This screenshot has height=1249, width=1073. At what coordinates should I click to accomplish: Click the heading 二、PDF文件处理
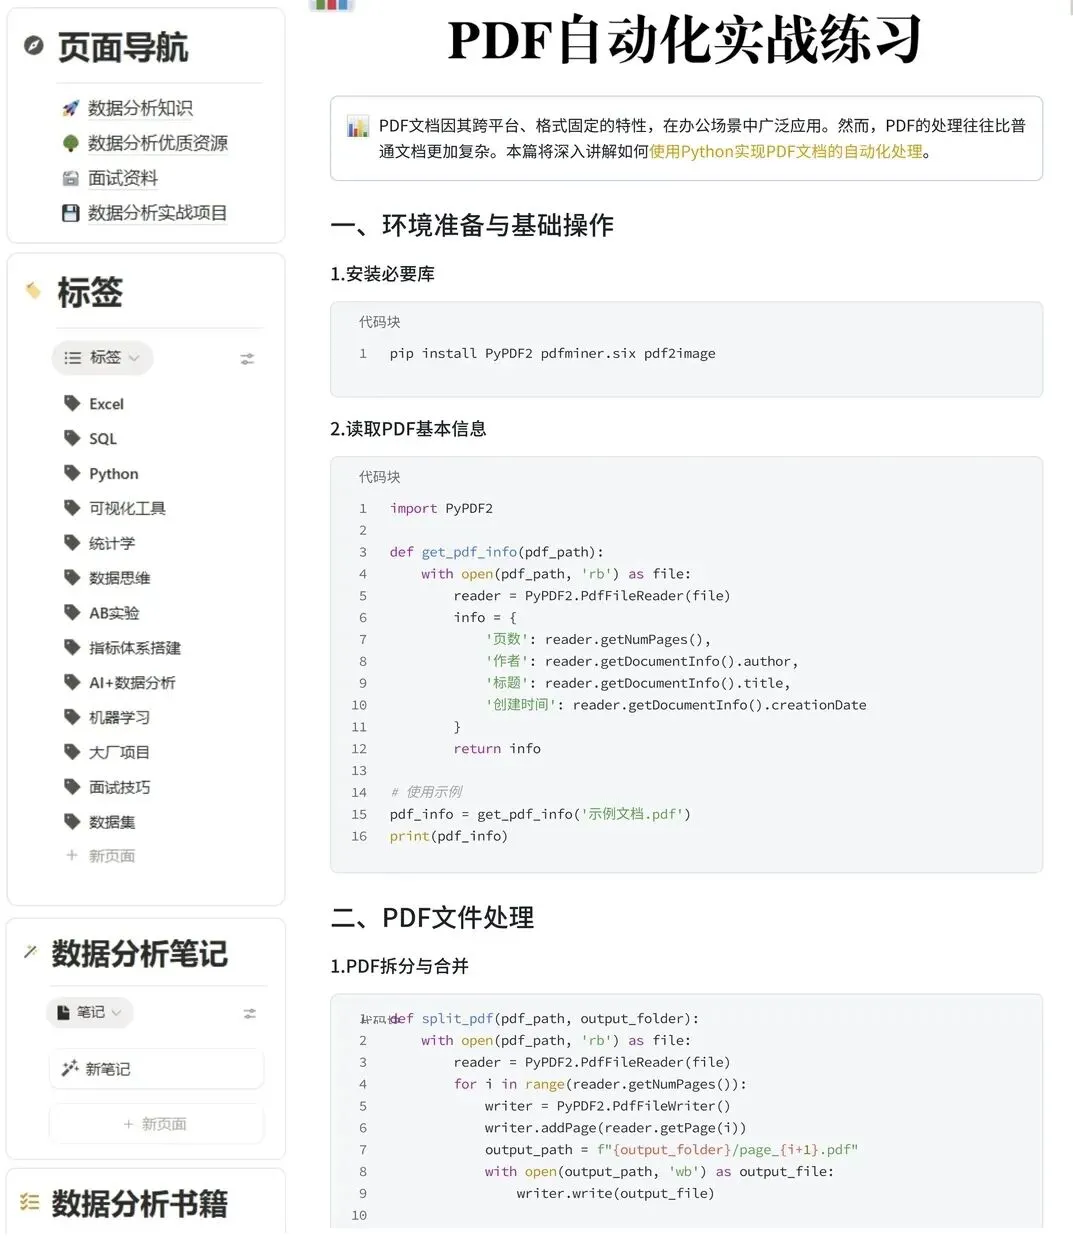click(432, 917)
